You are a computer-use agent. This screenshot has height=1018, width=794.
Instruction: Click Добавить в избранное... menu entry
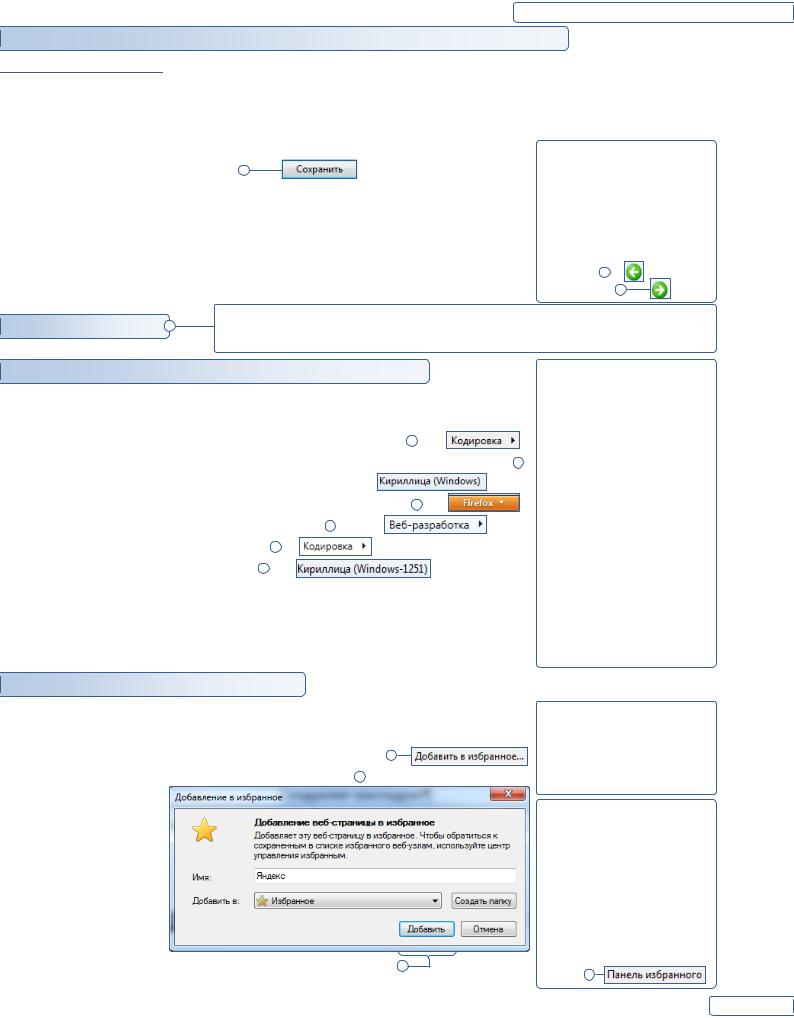click(x=469, y=756)
